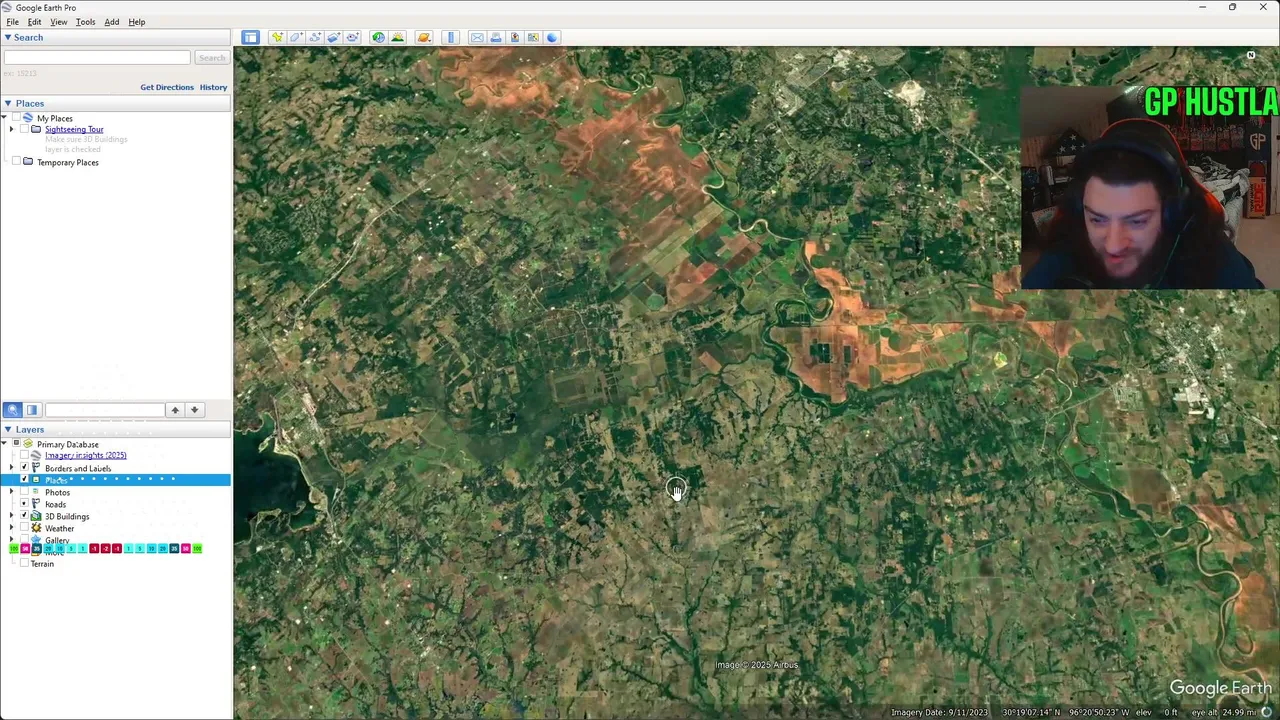
Task: Expand the Borders and Labels node
Action: point(12,468)
